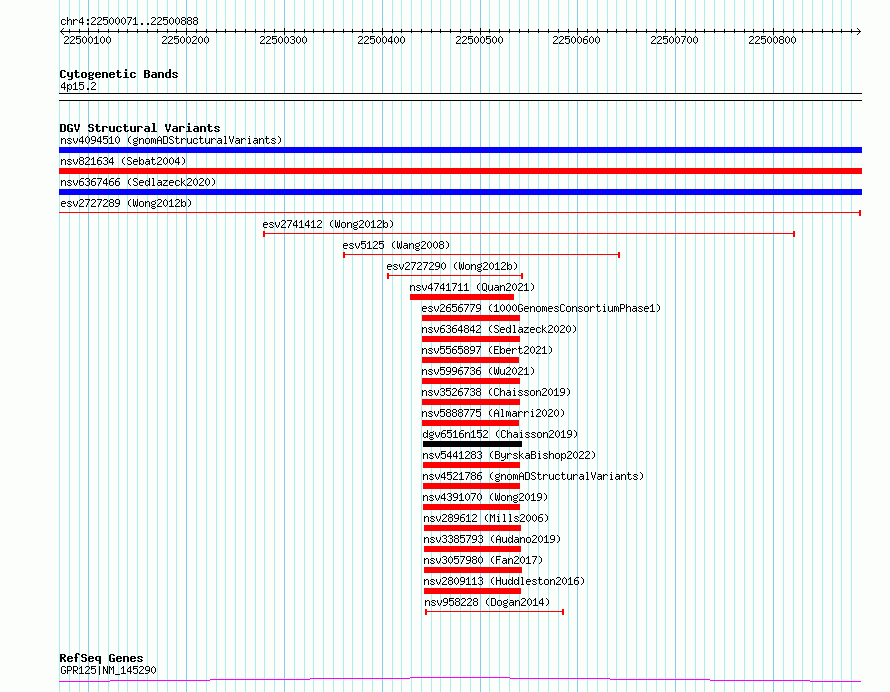Select the 4p15.2 band label

pos(78,86)
